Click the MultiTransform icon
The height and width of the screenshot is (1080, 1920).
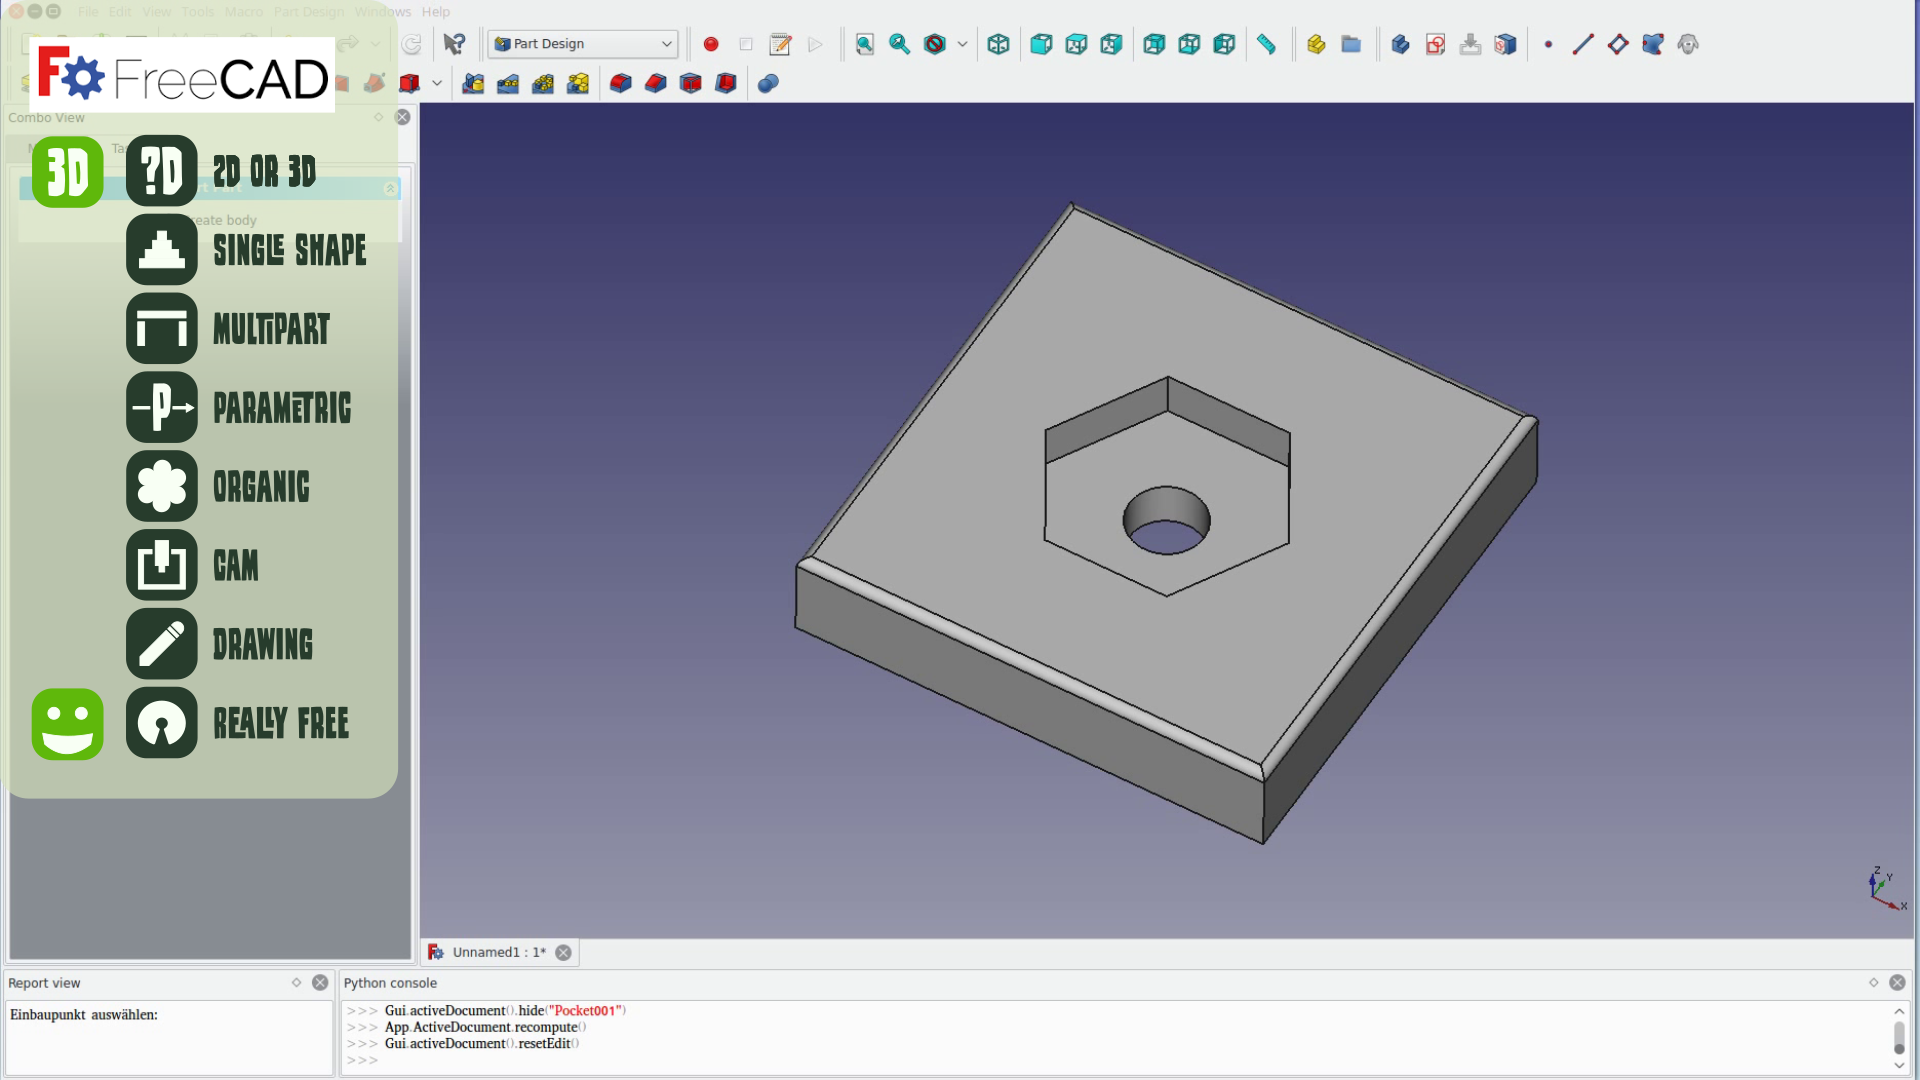click(x=578, y=83)
